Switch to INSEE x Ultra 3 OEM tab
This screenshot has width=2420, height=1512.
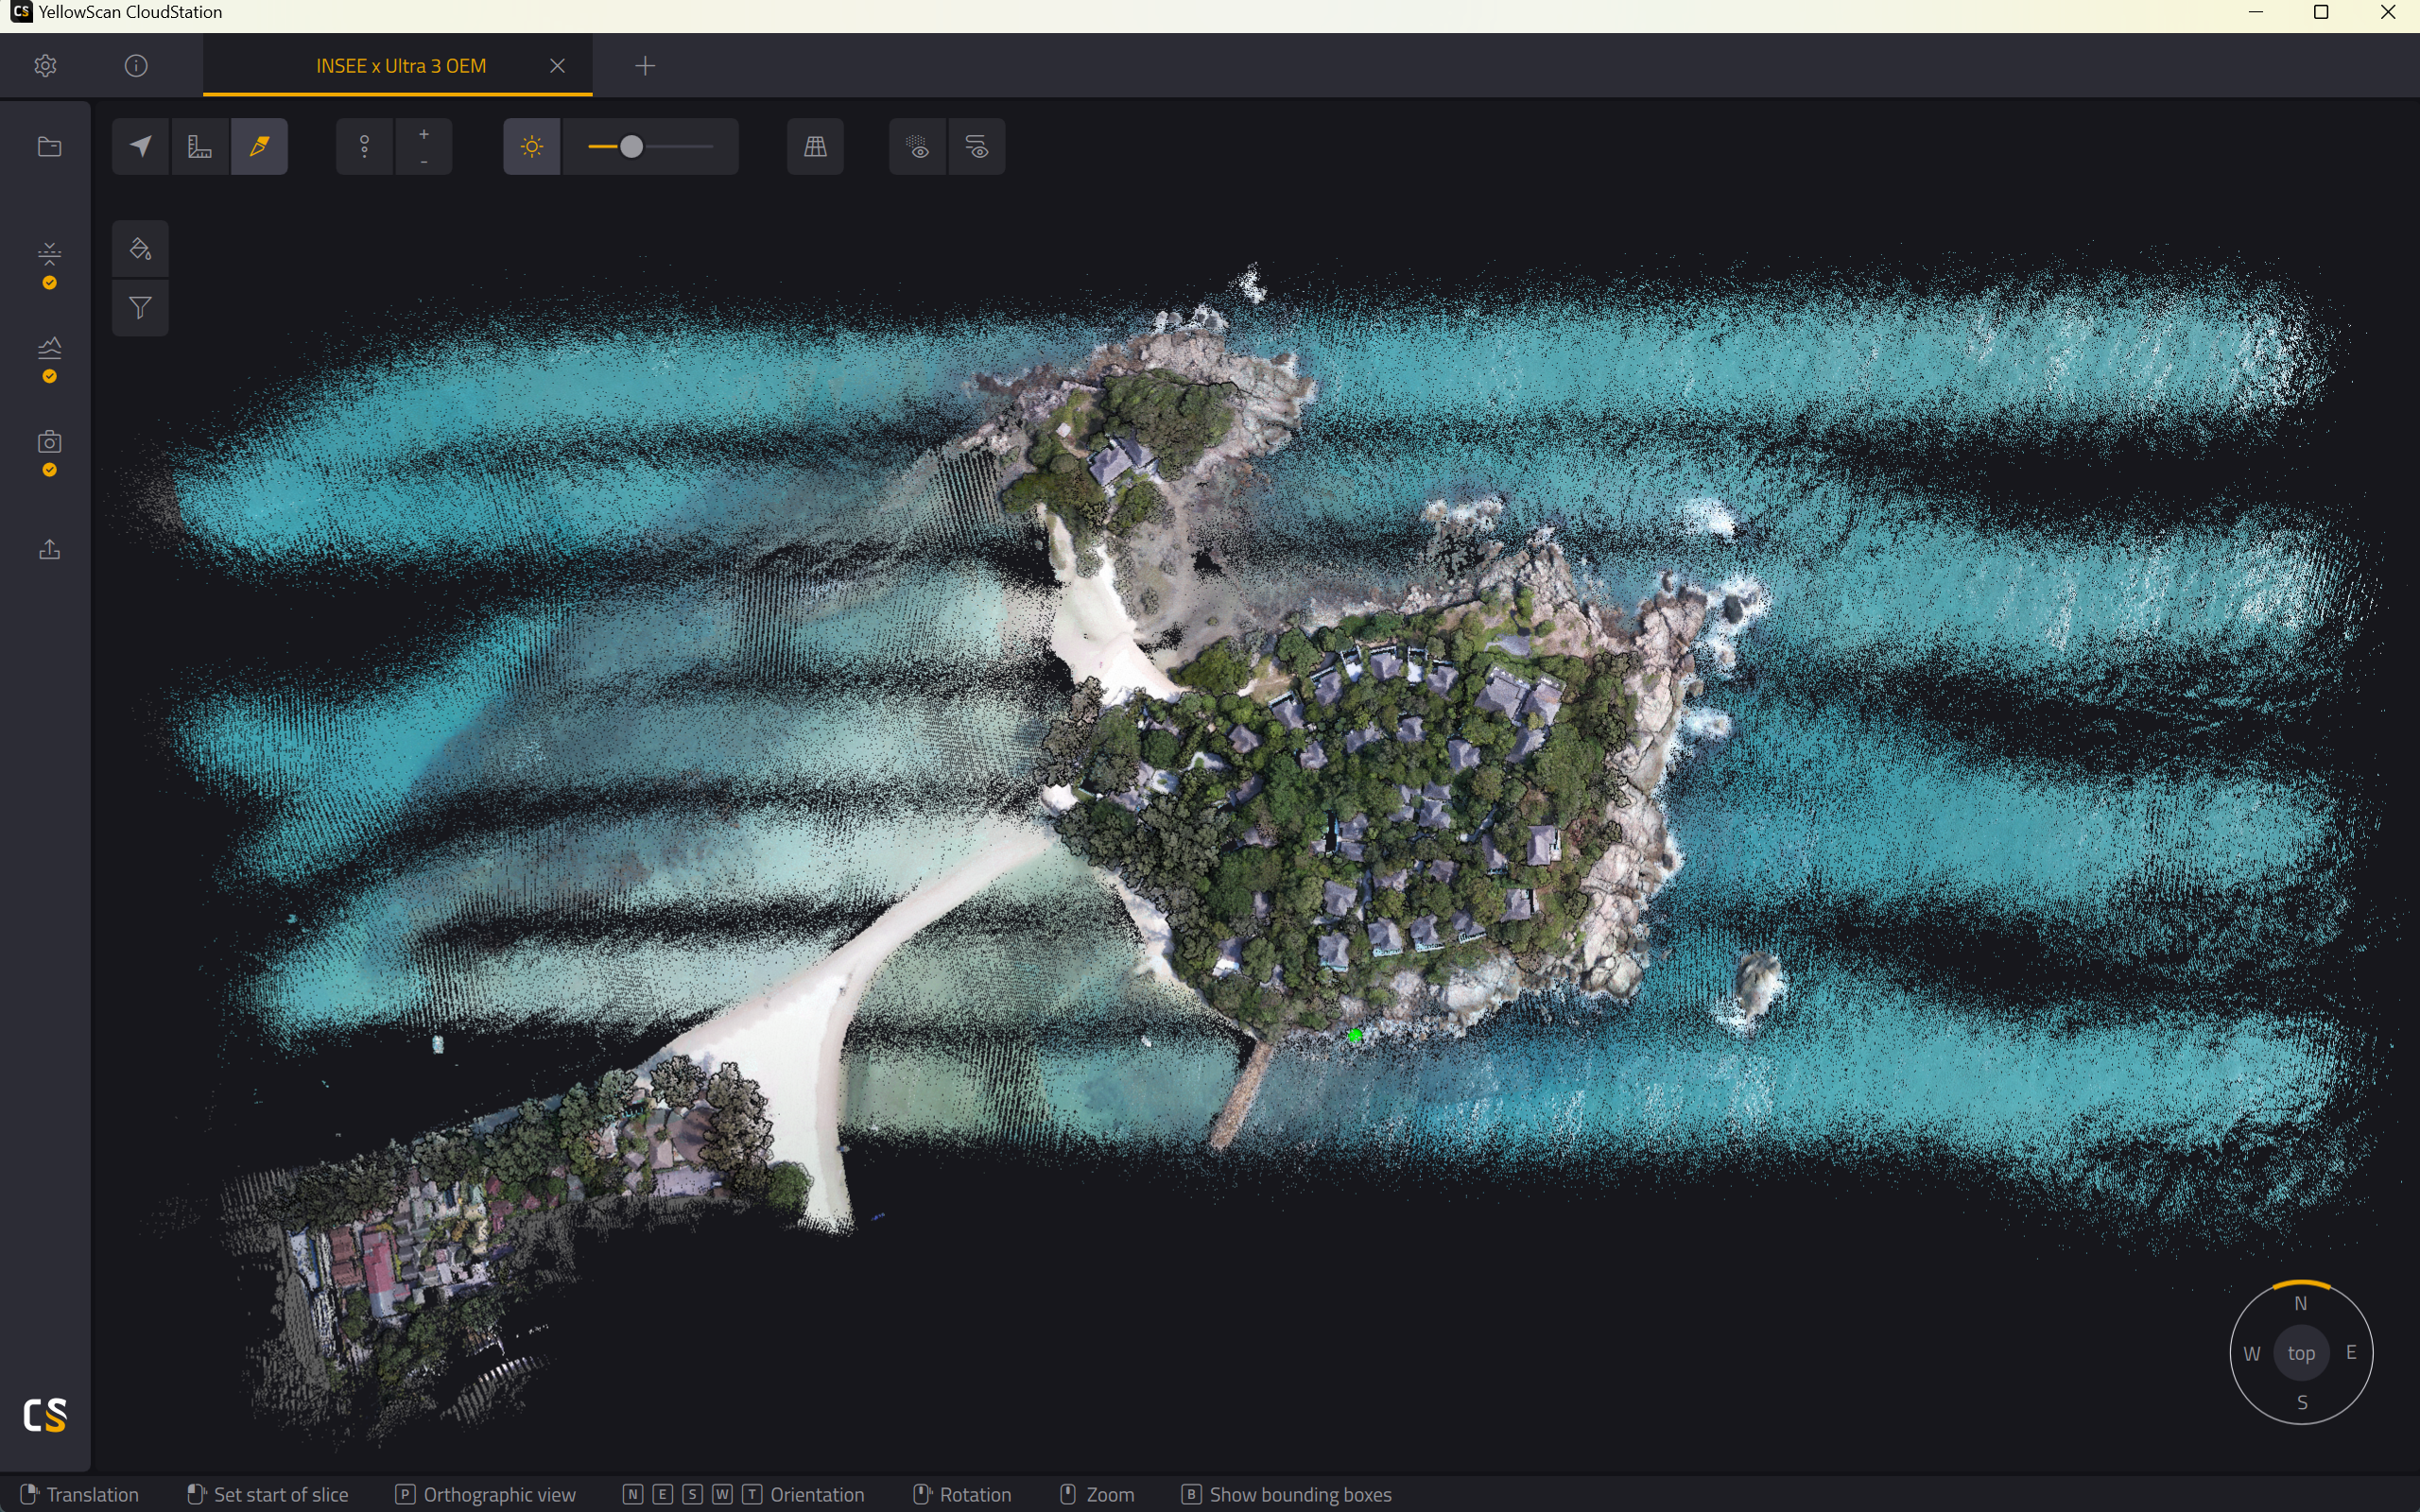401,66
